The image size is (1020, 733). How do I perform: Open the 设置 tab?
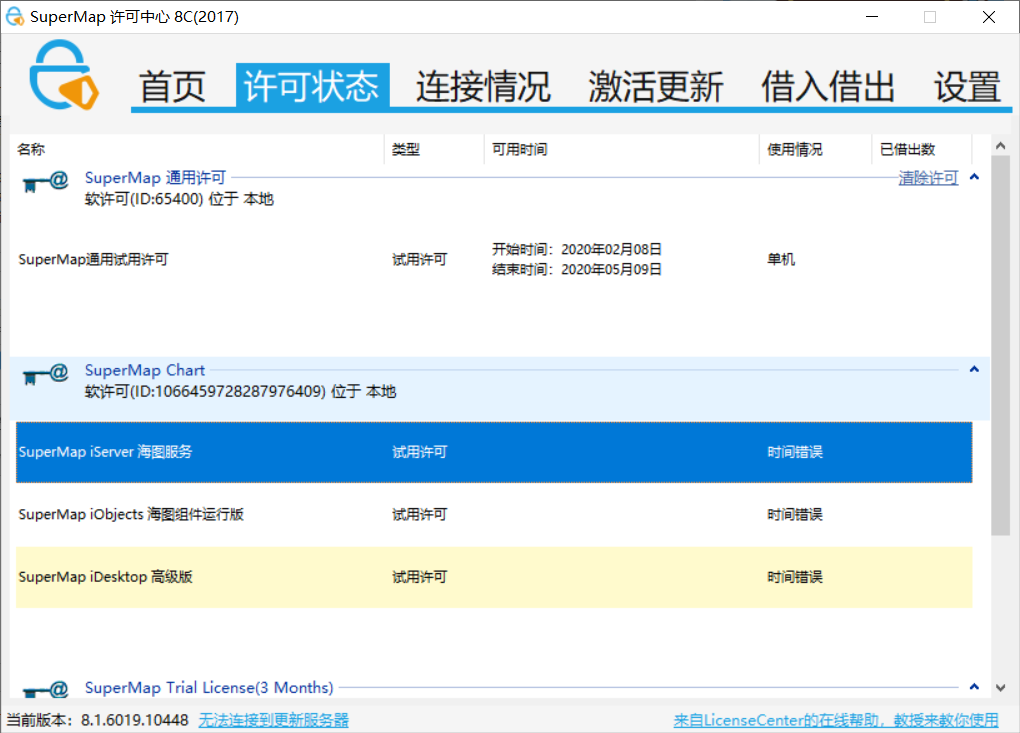pos(967,87)
